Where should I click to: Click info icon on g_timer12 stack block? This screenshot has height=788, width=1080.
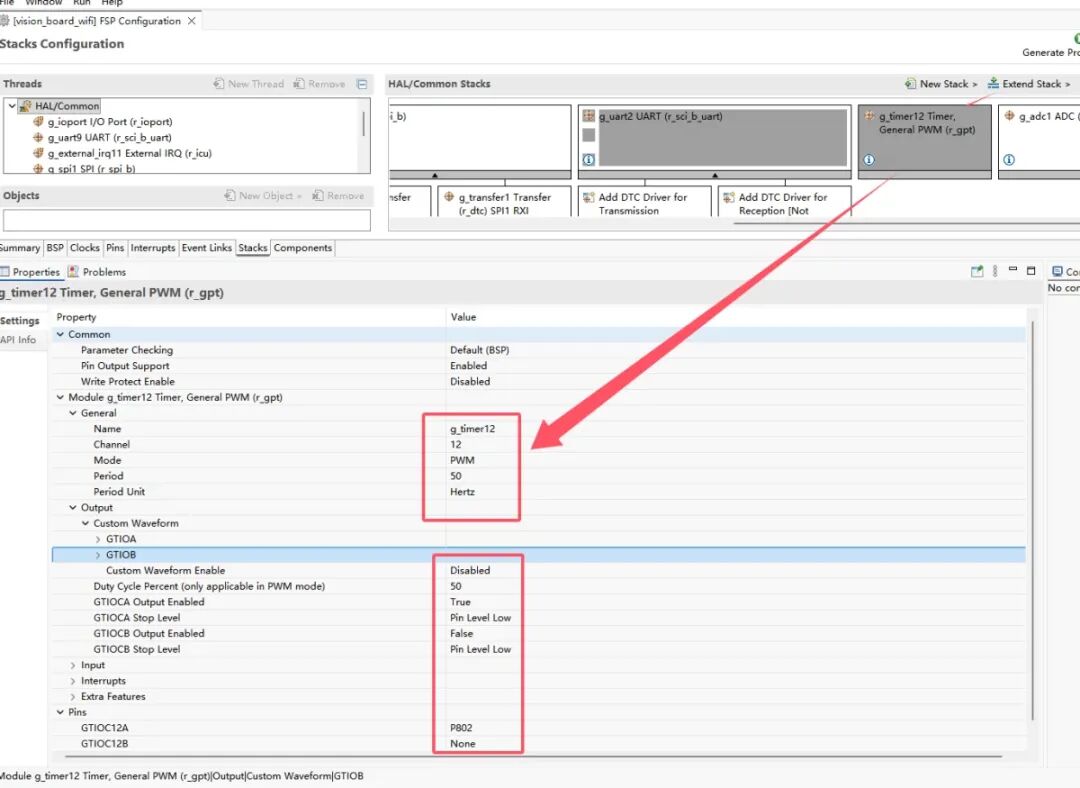click(x=869, y=160)
